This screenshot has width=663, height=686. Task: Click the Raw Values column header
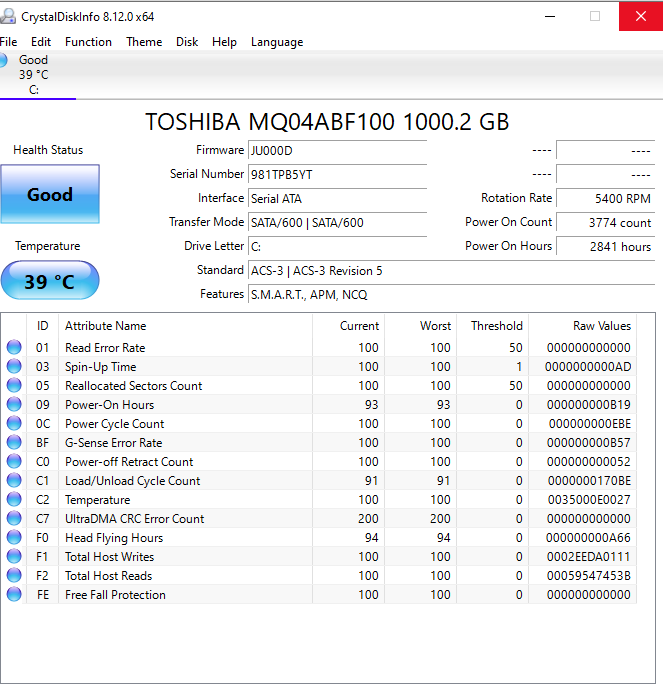point(601,326)
